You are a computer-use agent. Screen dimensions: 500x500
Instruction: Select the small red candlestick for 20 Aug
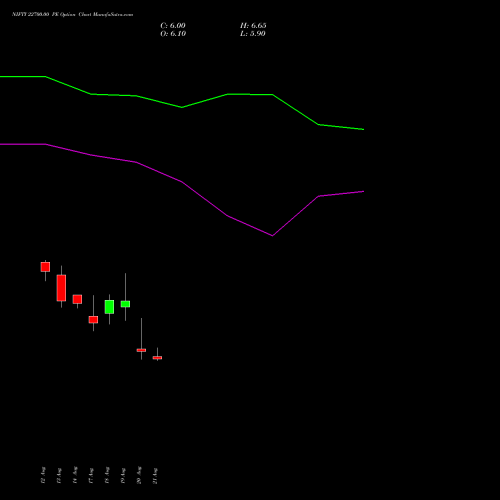(x=141, y=350)
